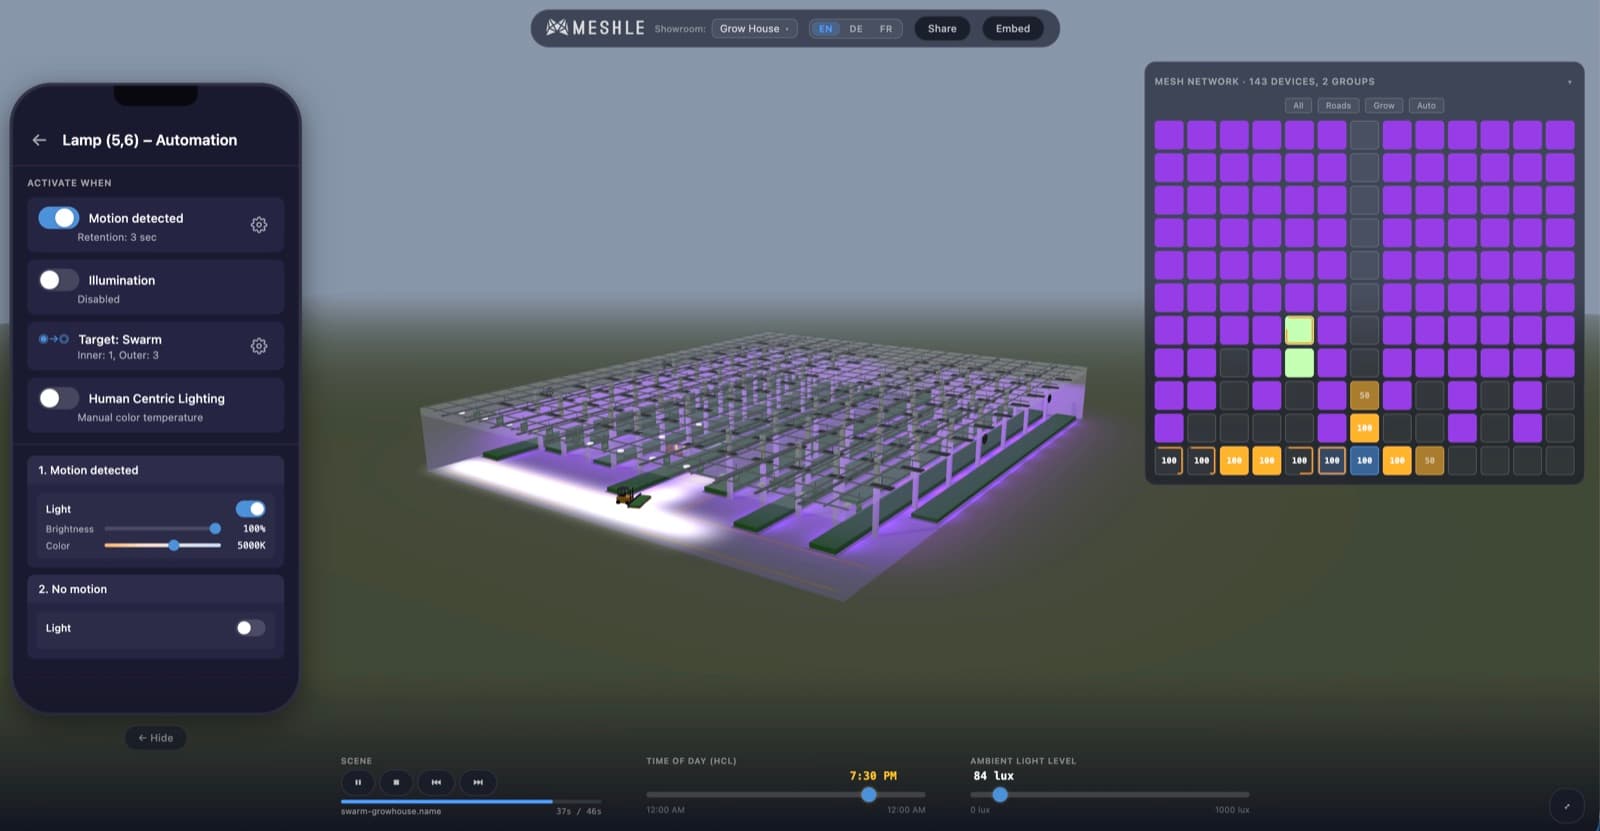
Task: Pause the scene playback
Action: (358, 782)
